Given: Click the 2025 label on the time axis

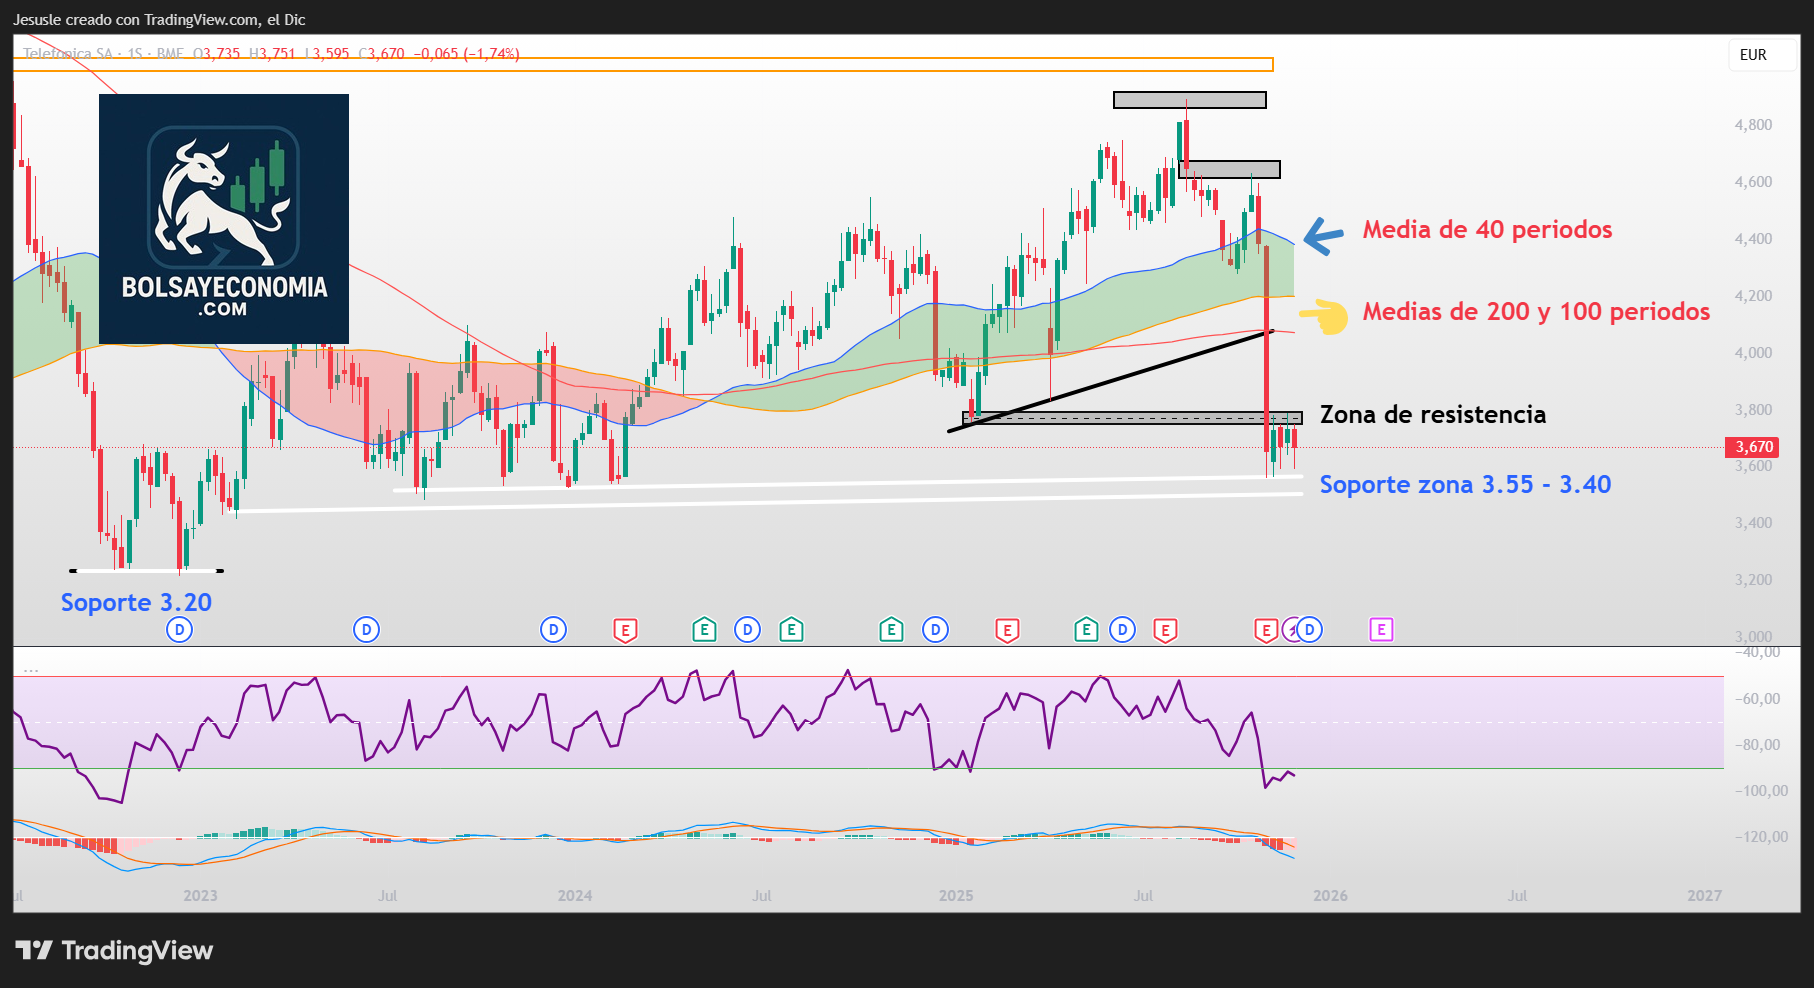Looking at the screenshot, I should 957,896.
